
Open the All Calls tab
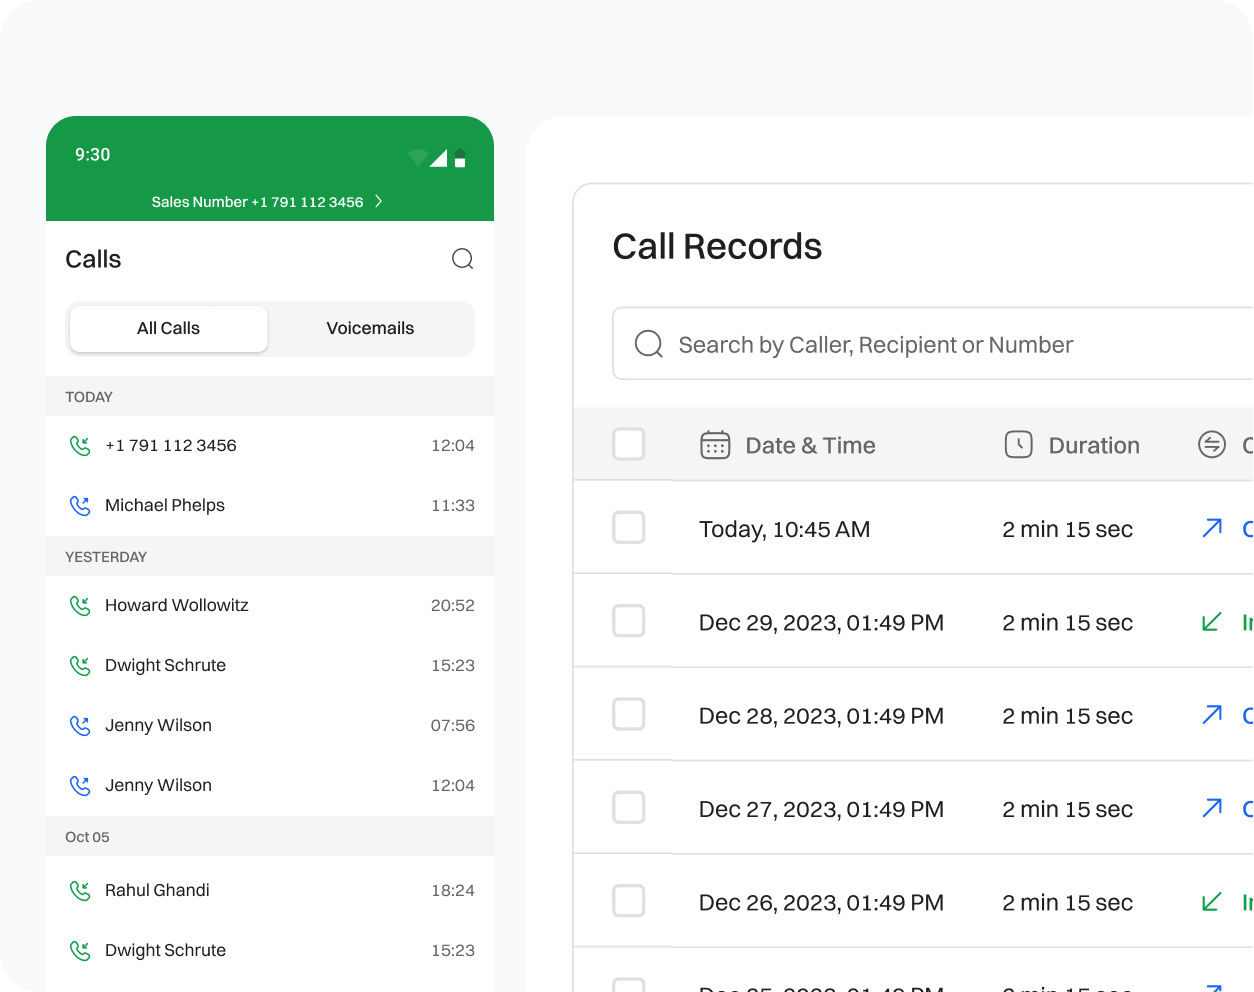168,328
